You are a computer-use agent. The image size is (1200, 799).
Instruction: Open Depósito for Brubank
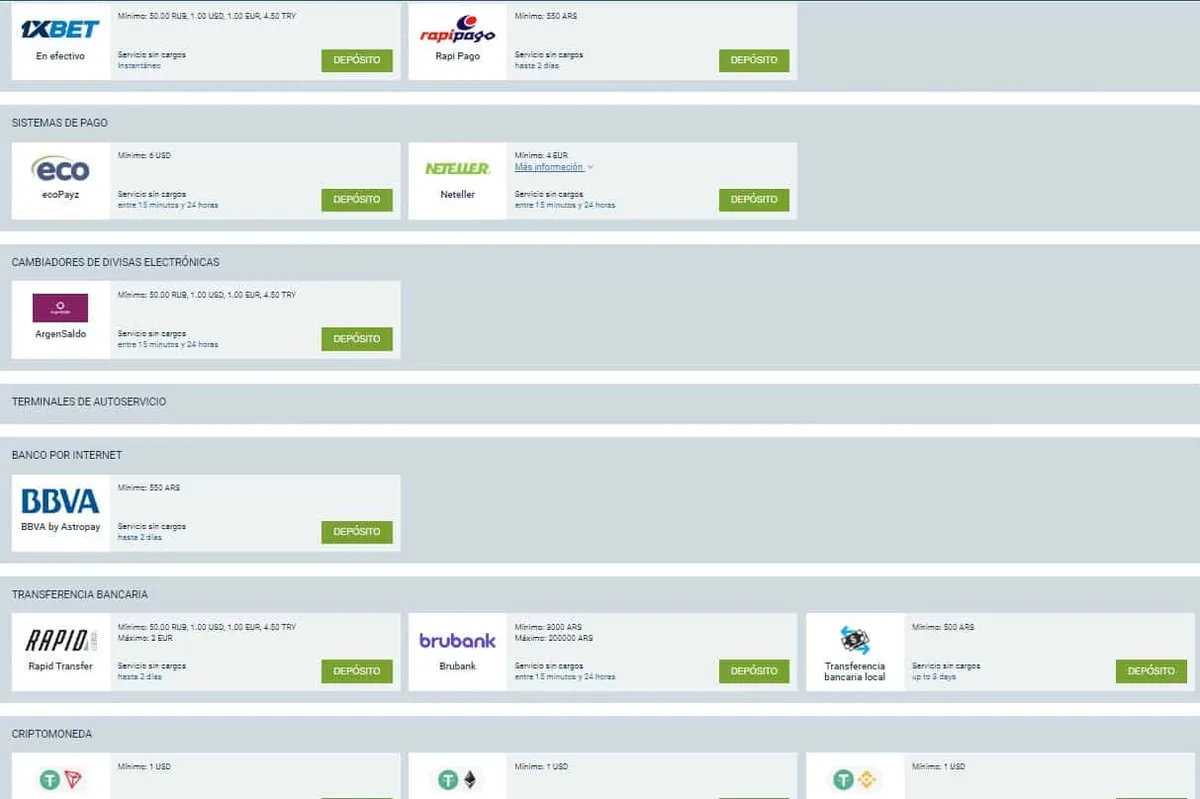pos(754,671)
